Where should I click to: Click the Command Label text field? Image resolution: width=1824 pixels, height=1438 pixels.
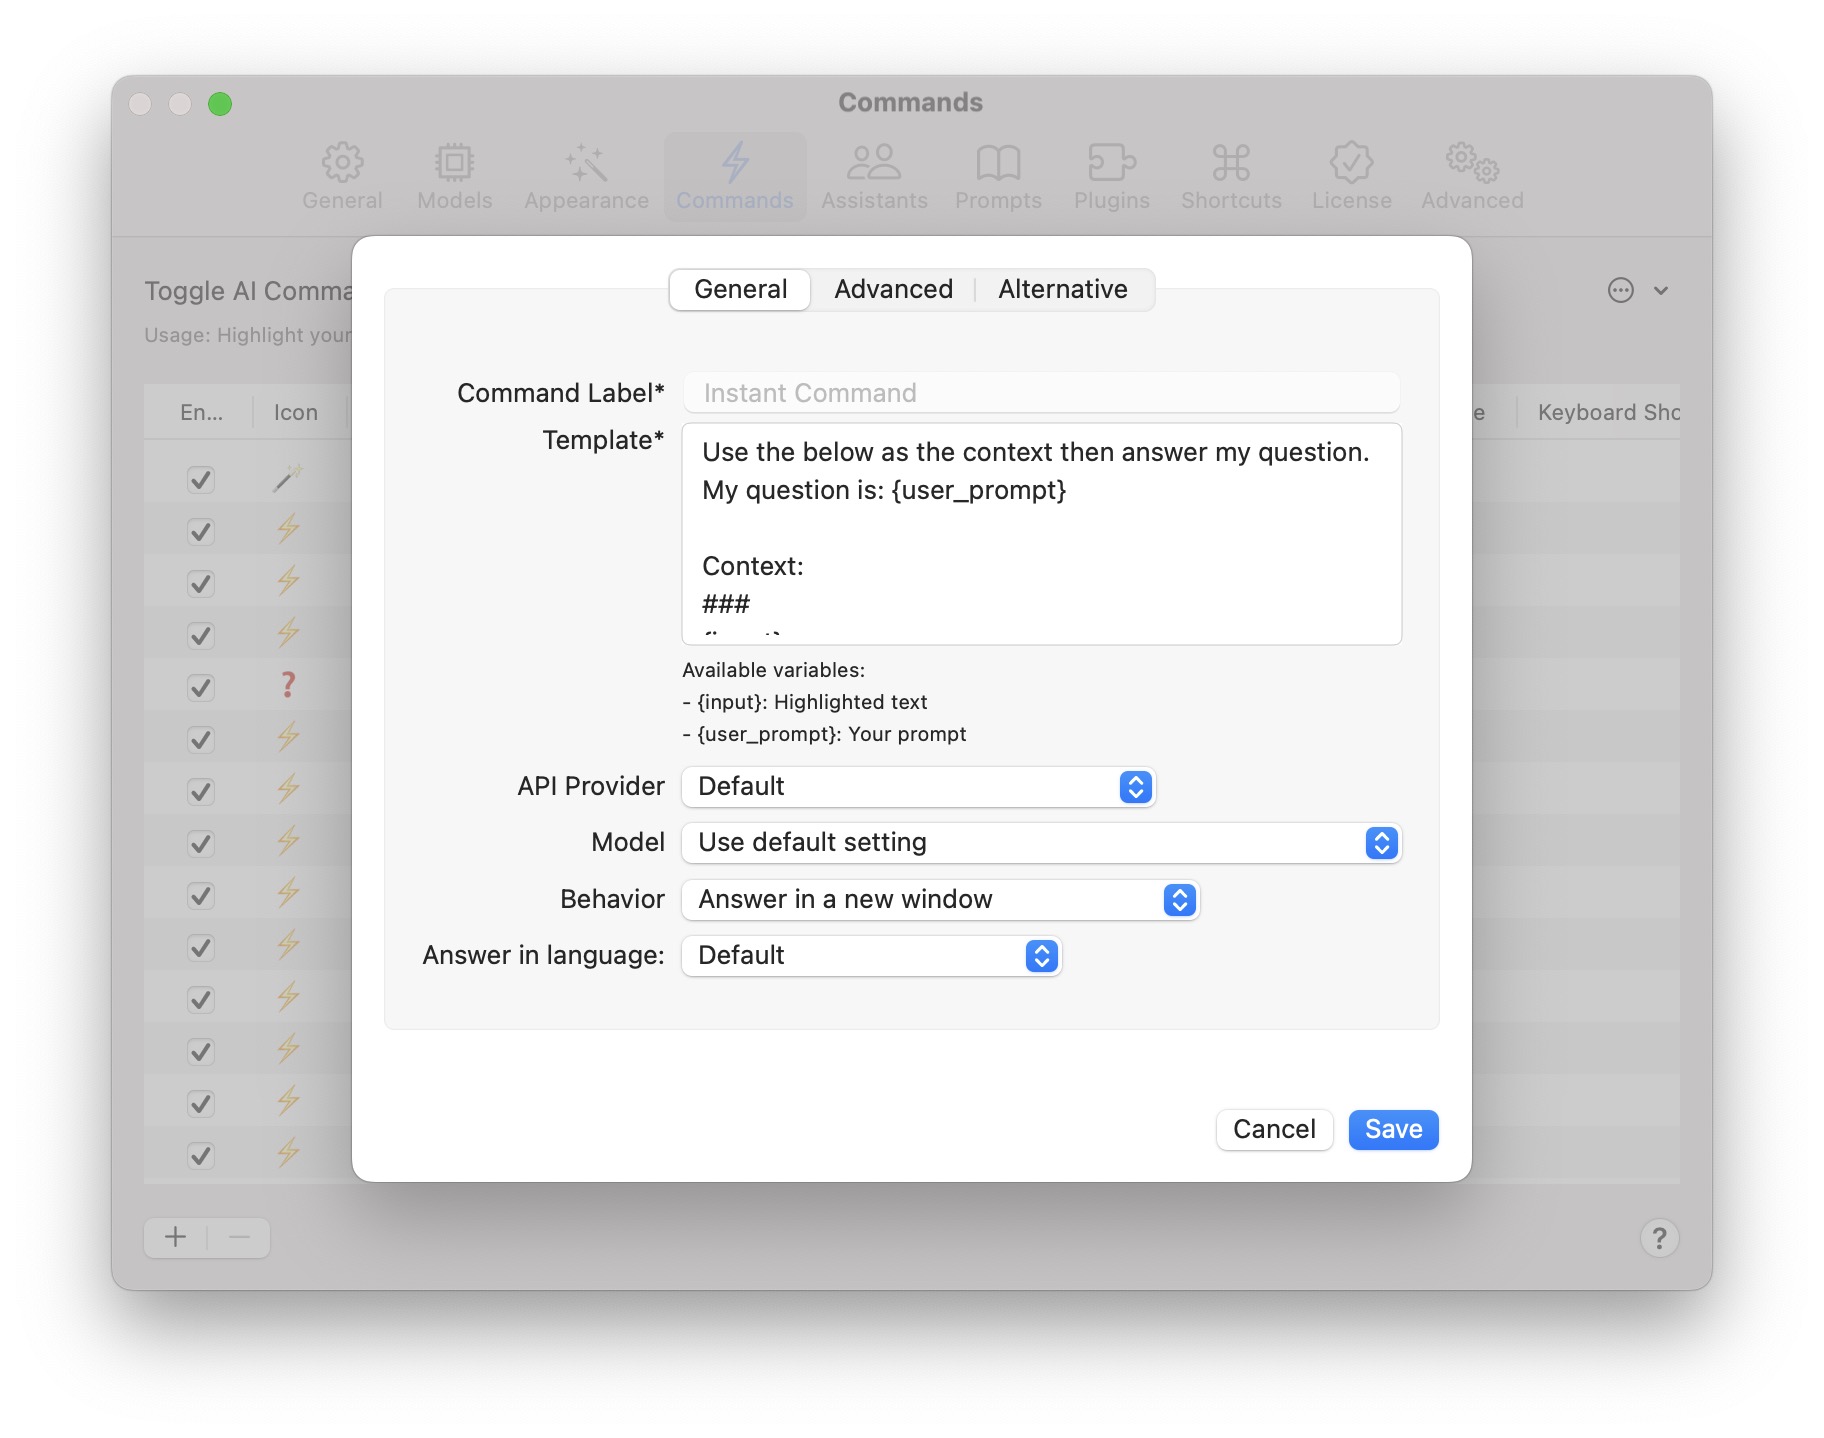pos(1041,393)
